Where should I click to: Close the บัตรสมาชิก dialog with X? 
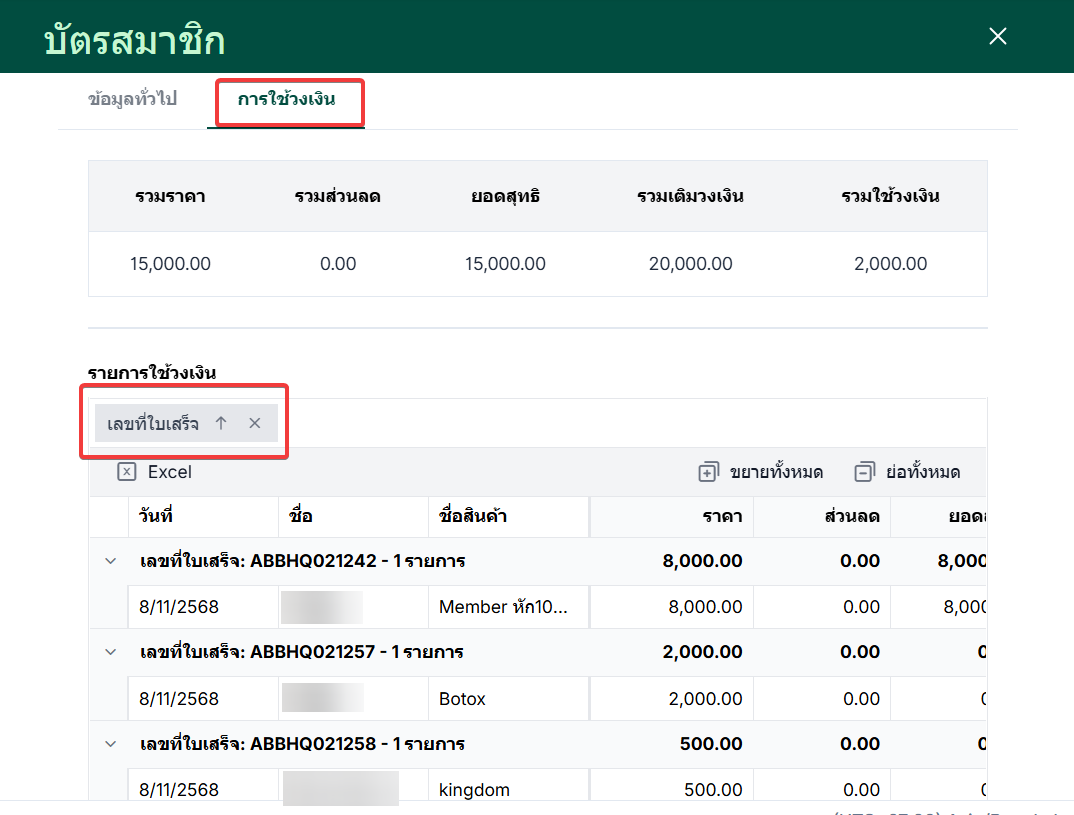997,36
